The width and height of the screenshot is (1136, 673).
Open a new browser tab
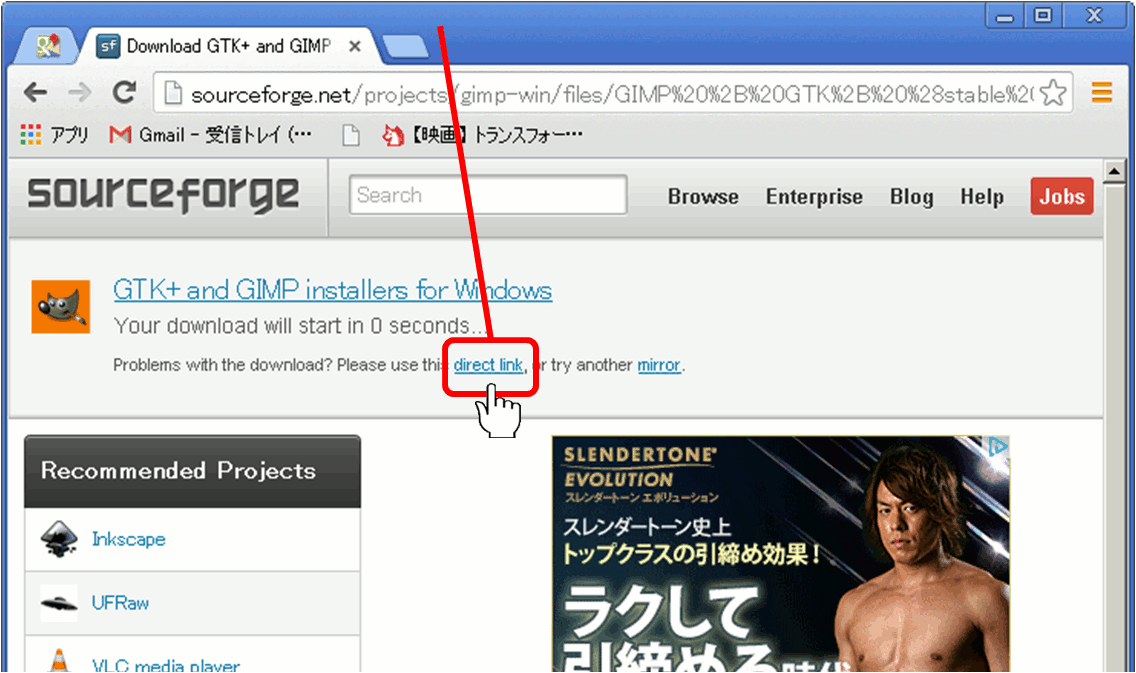(405, 46)
